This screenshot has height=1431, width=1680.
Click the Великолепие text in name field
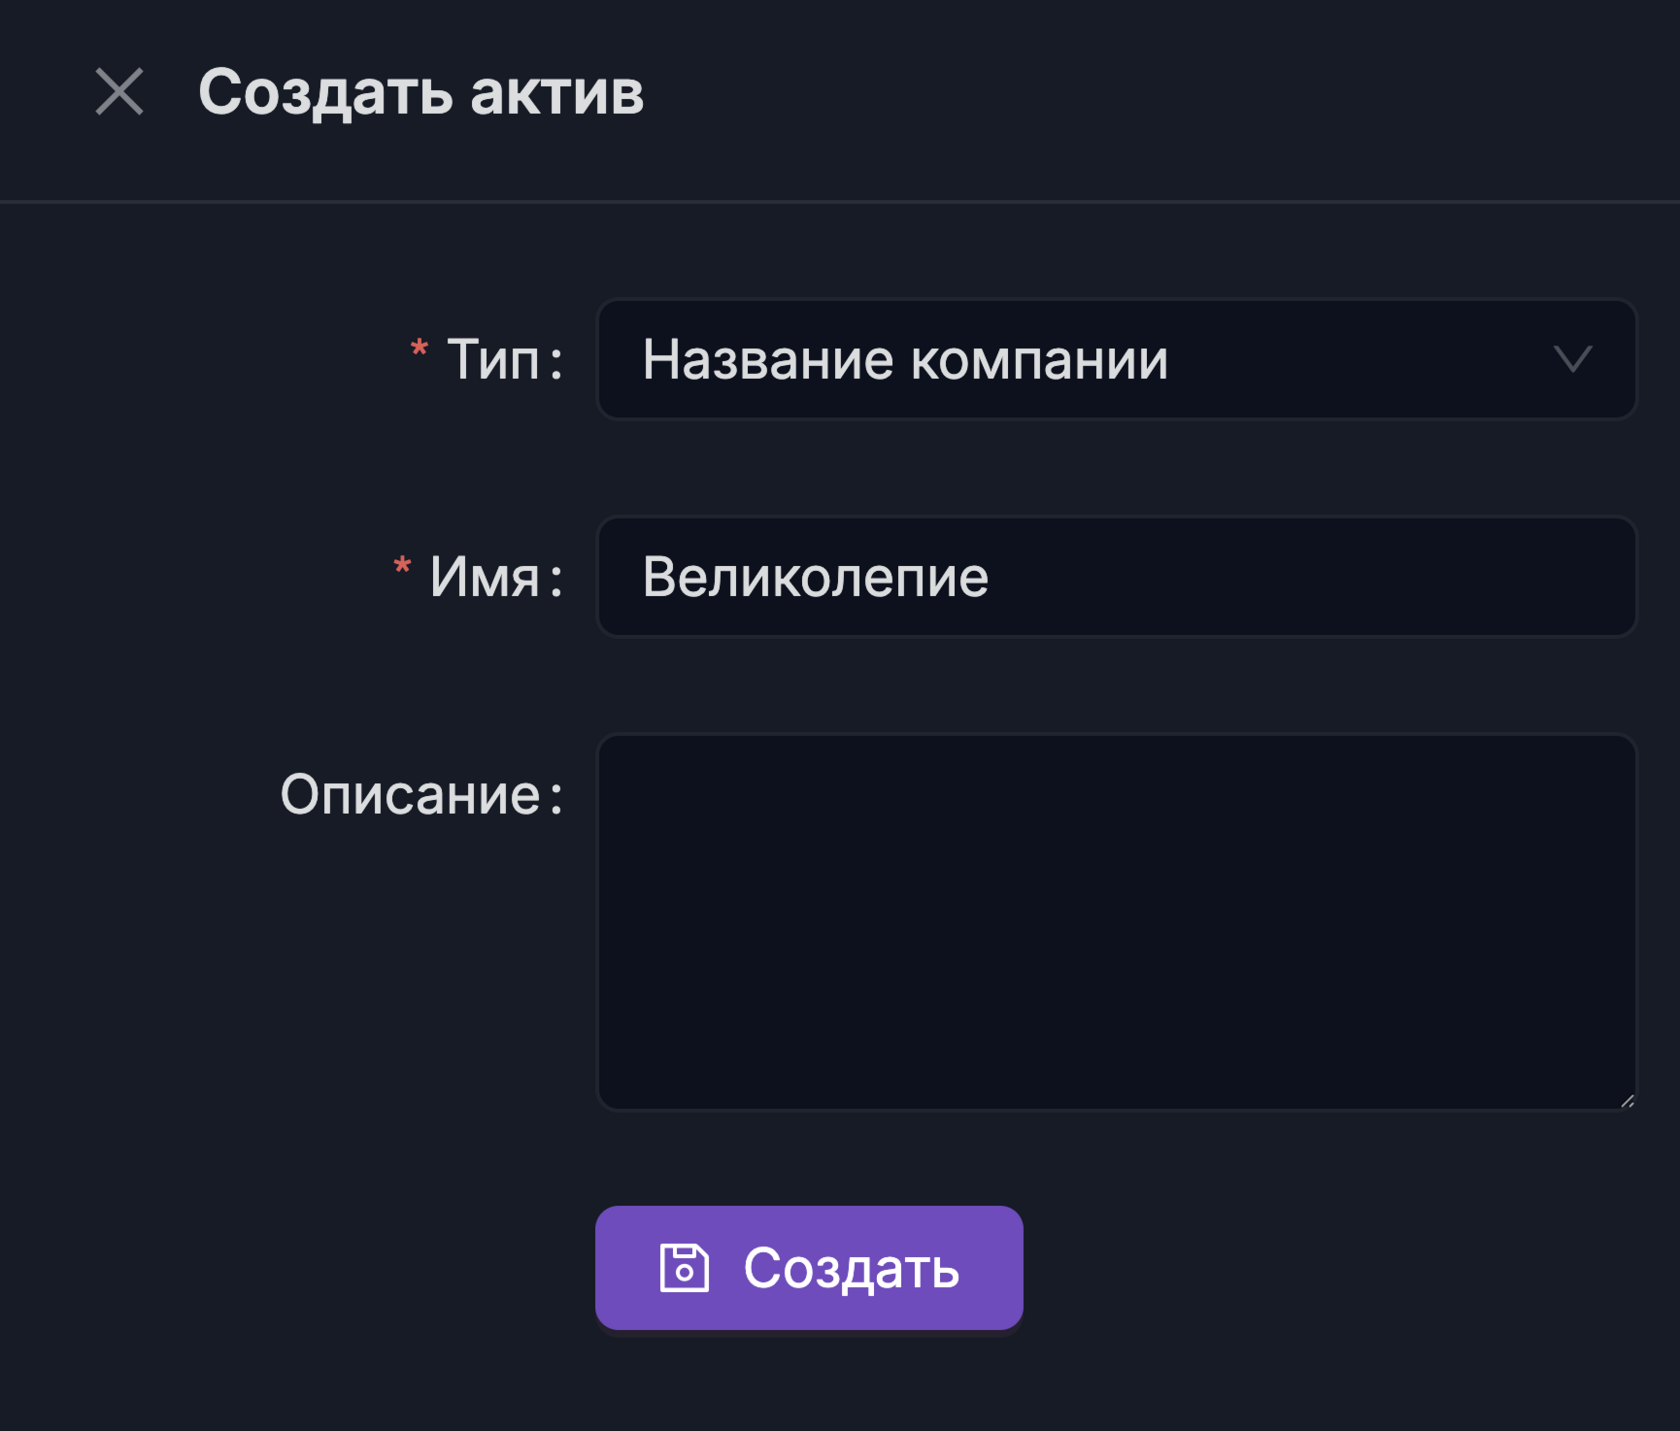coord(815,577)
